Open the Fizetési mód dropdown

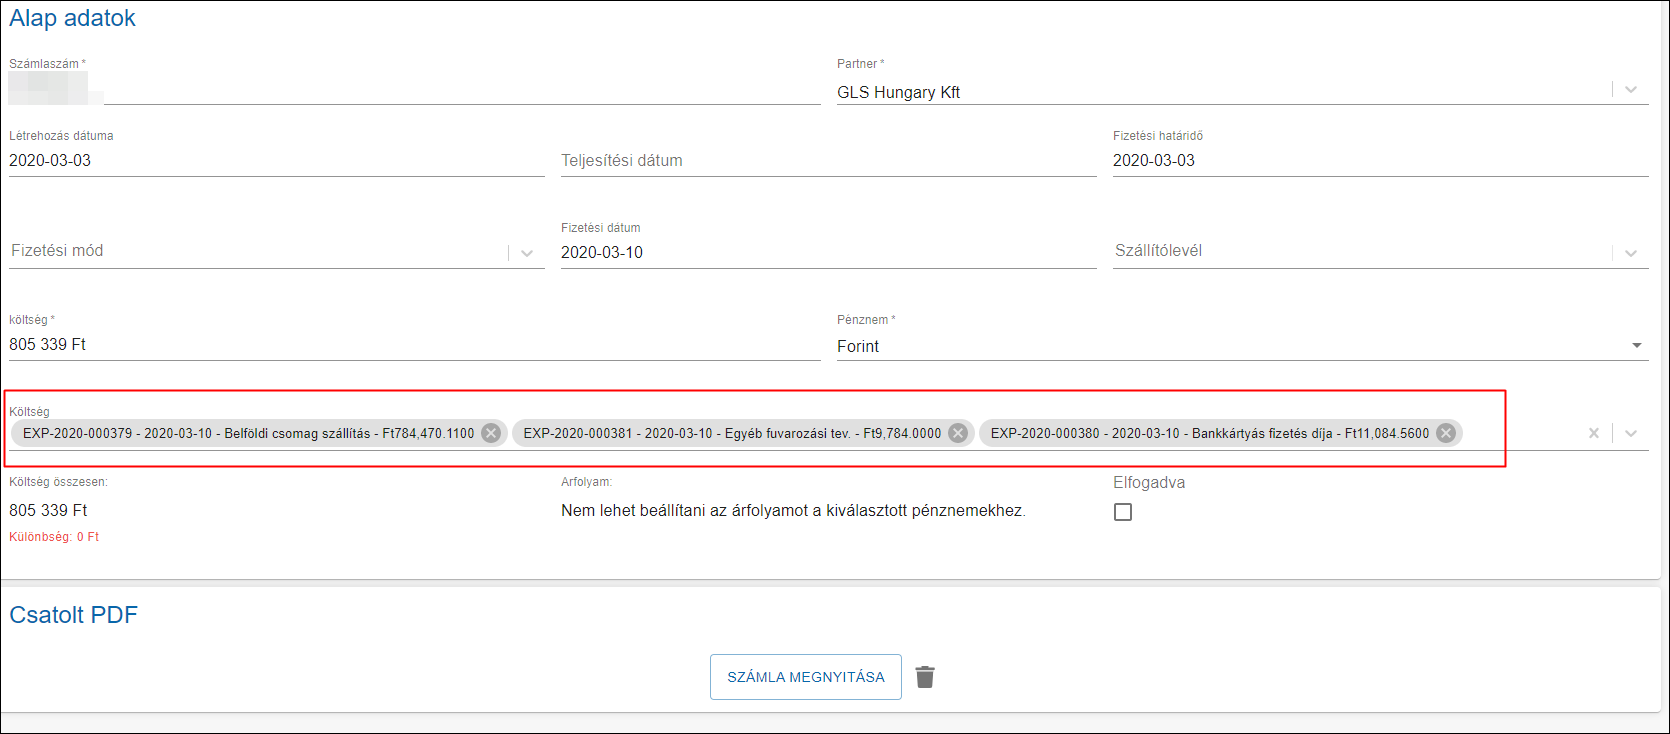[x=527, y=253]
